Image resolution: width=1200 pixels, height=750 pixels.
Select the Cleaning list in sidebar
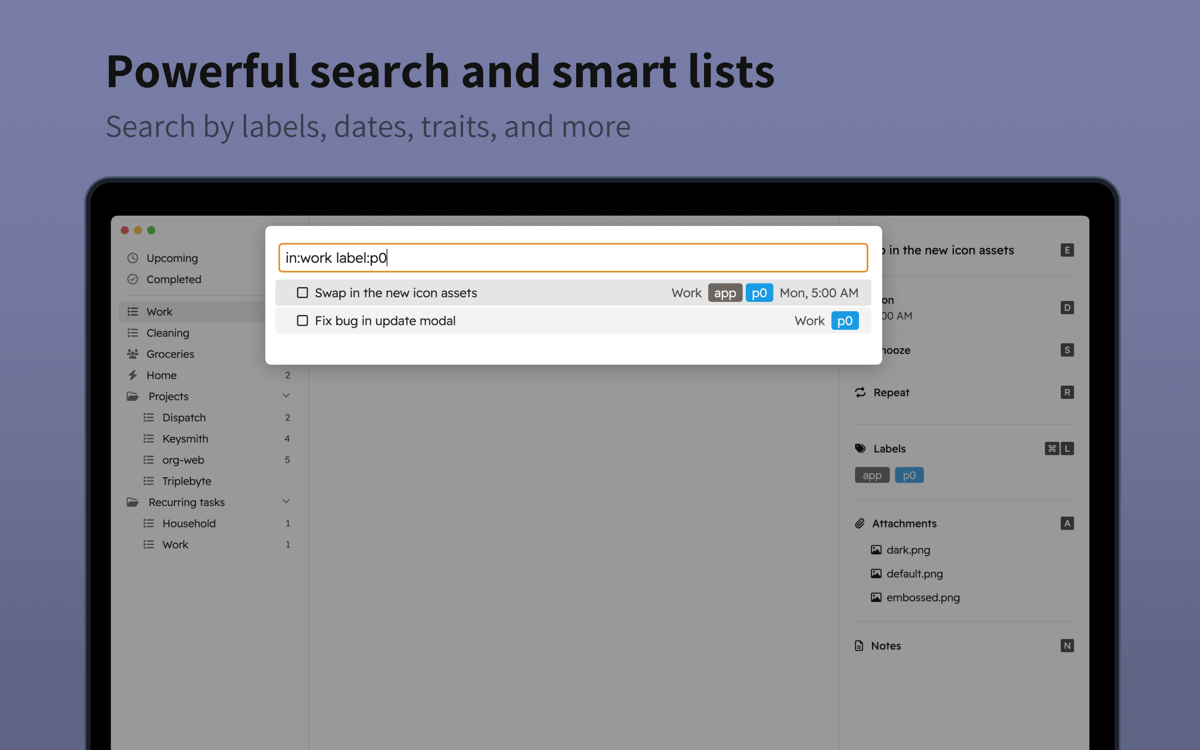point(167,333)
